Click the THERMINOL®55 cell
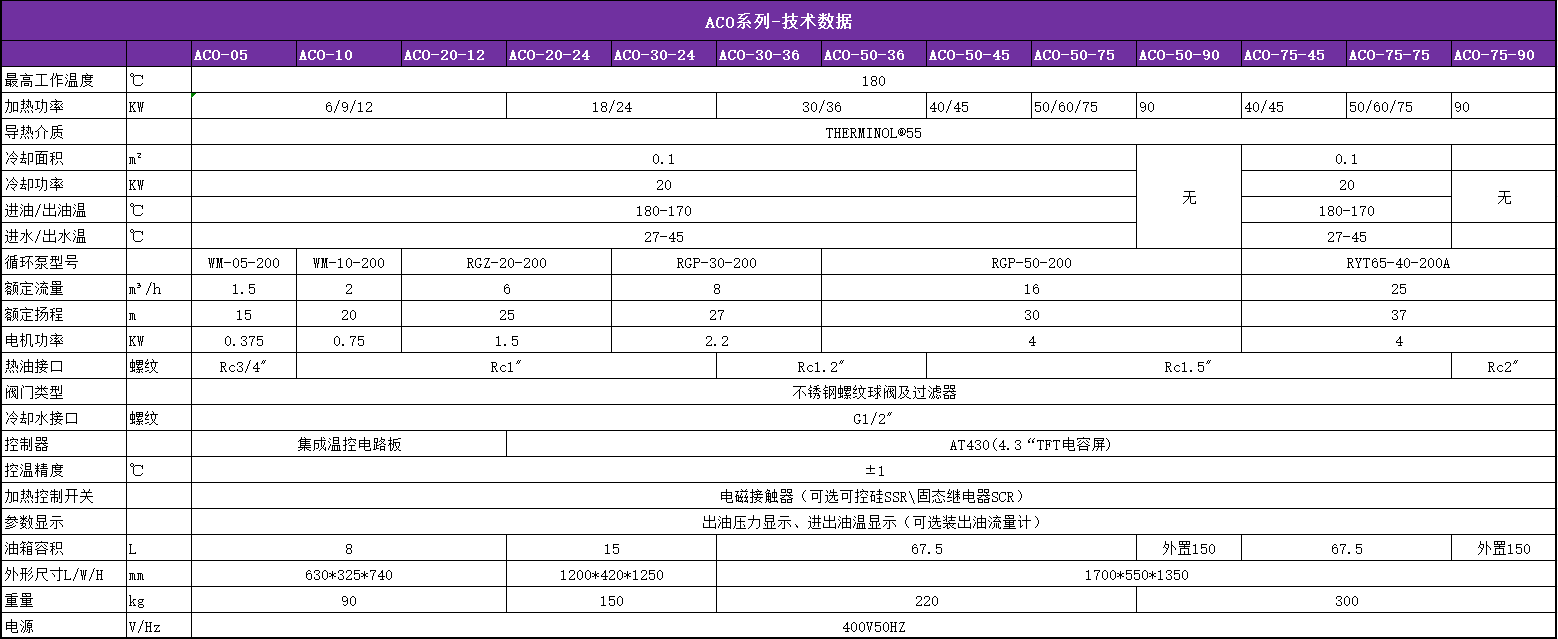This screenshot has width=1558, height=639. tap(869, 132)
